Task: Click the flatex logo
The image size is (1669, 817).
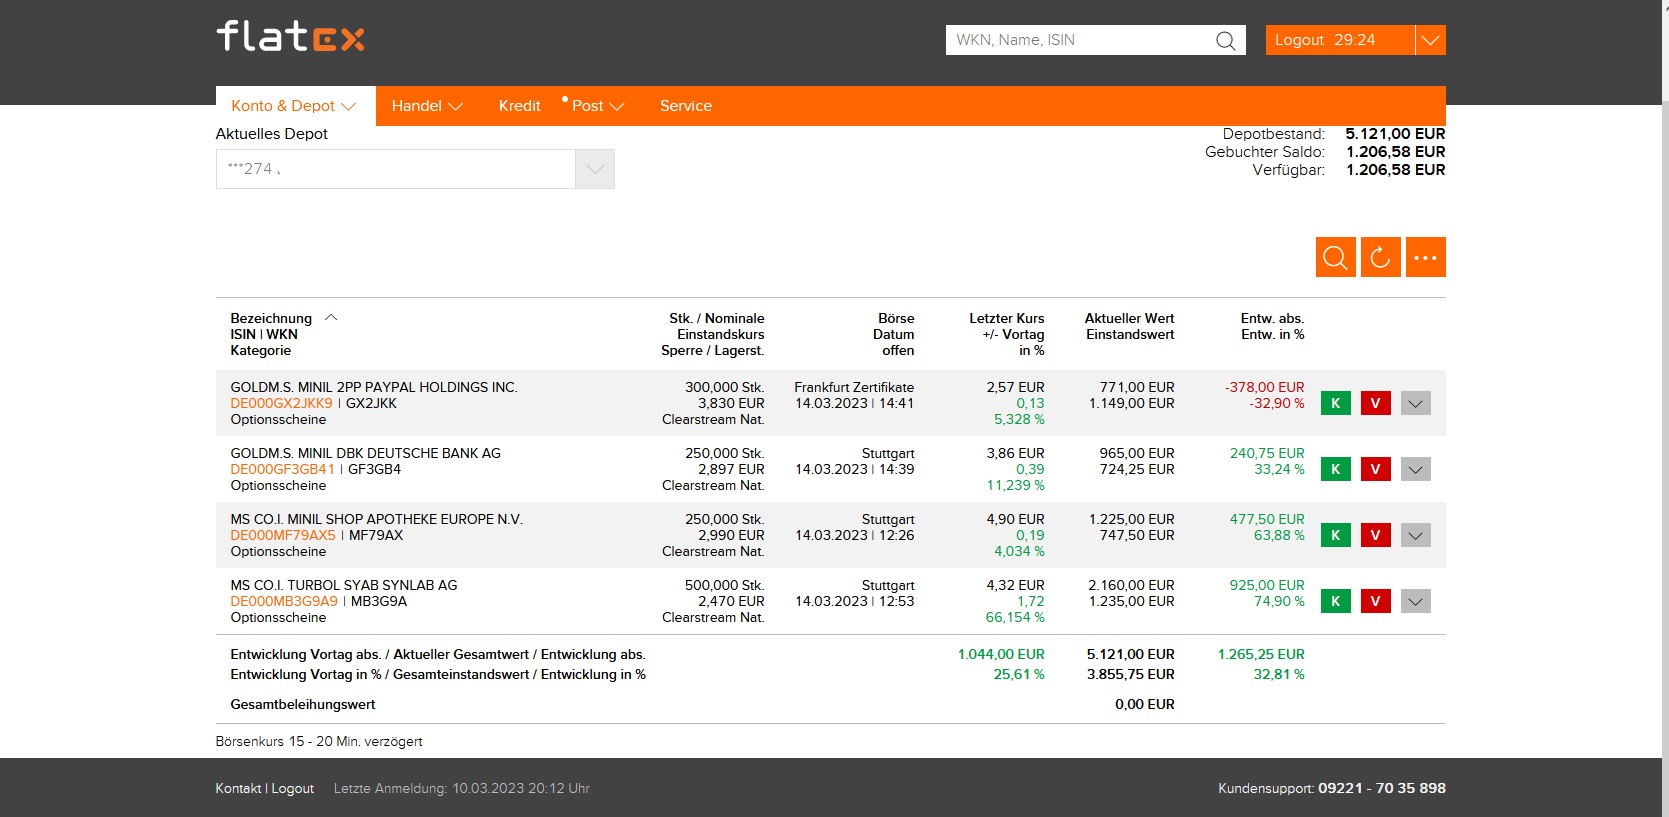Action: tap(290, 37)
